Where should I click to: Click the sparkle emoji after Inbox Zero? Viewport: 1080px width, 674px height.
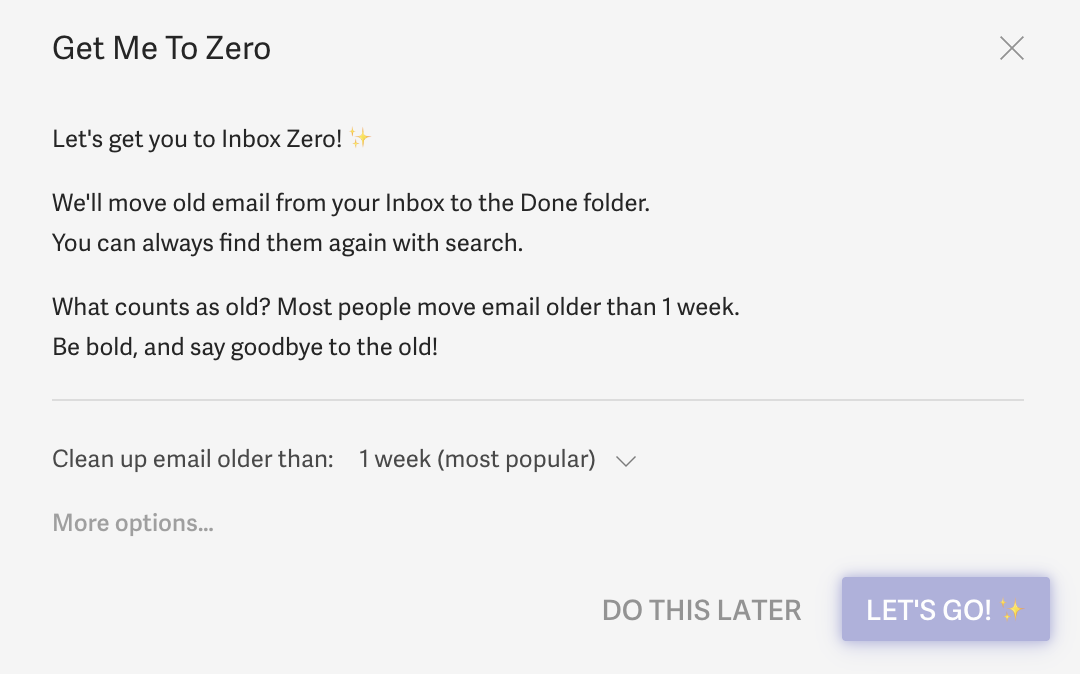[360, 138]
